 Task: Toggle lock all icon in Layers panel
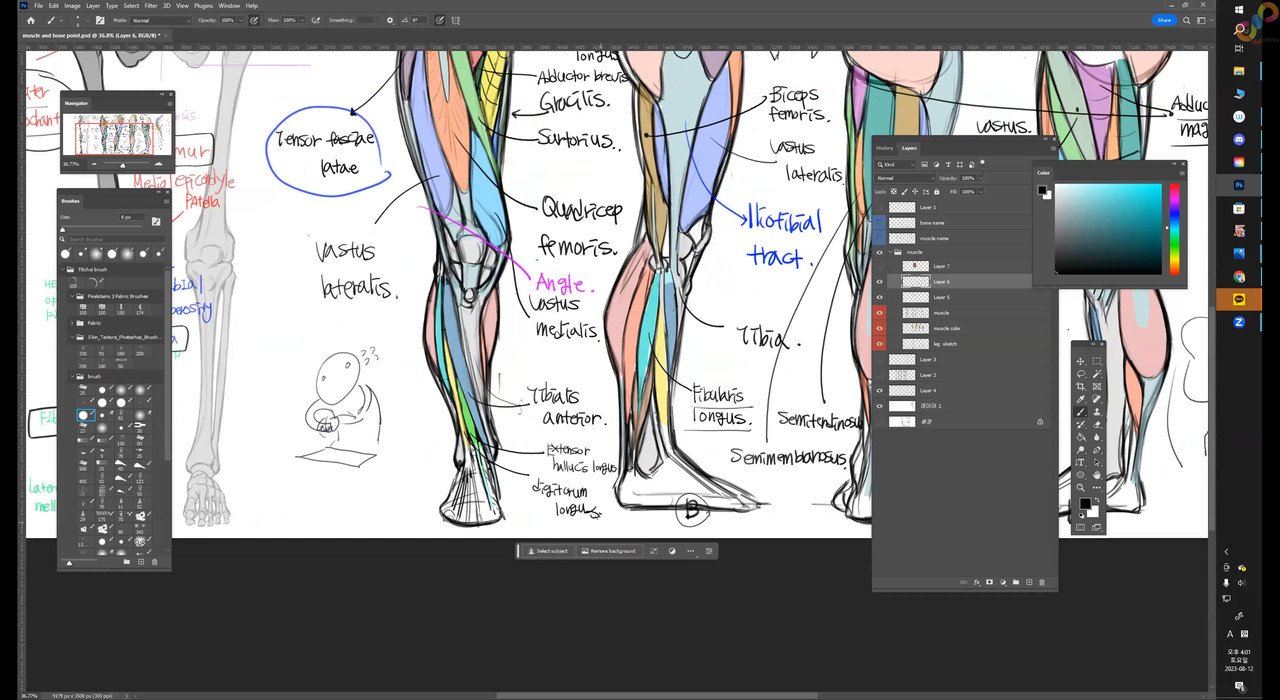click(937, 191)
